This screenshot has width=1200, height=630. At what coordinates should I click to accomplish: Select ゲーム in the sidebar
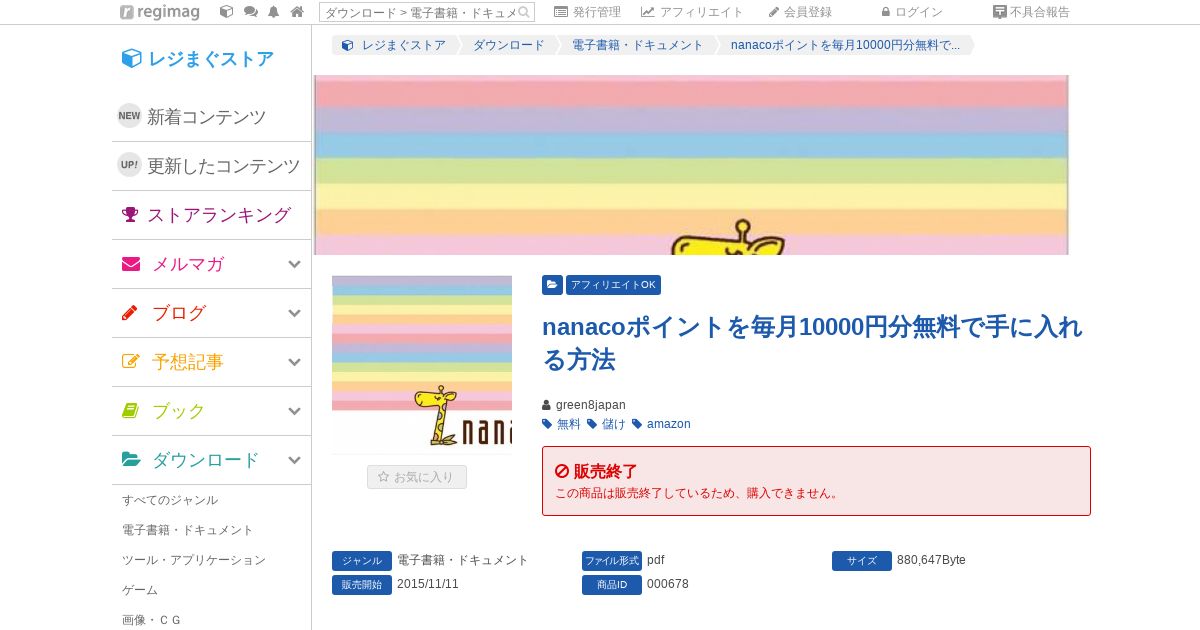[140, 590]
